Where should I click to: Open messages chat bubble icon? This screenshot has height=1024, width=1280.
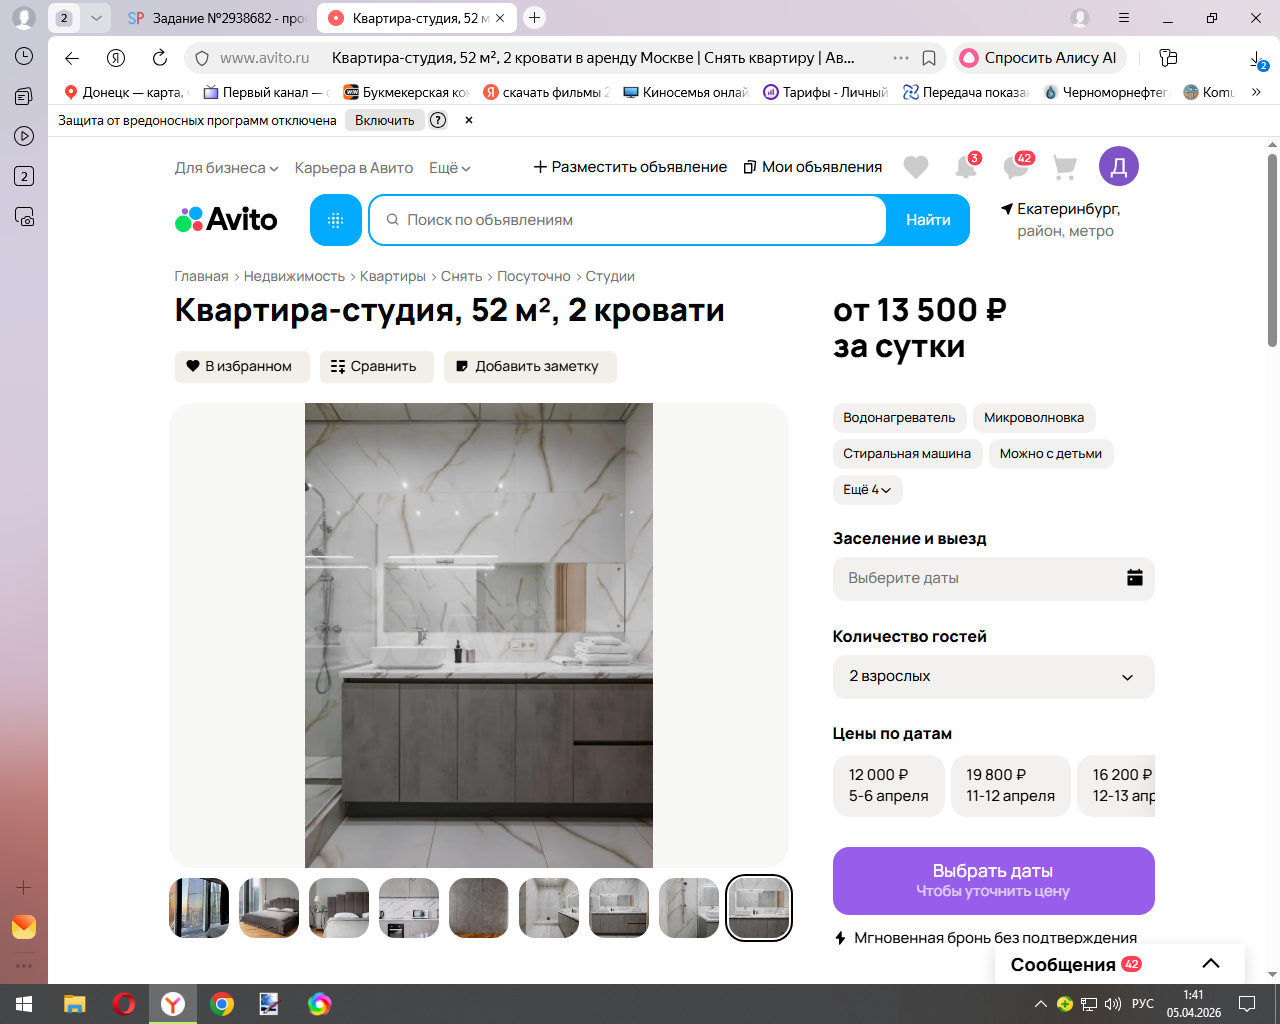1017,166
